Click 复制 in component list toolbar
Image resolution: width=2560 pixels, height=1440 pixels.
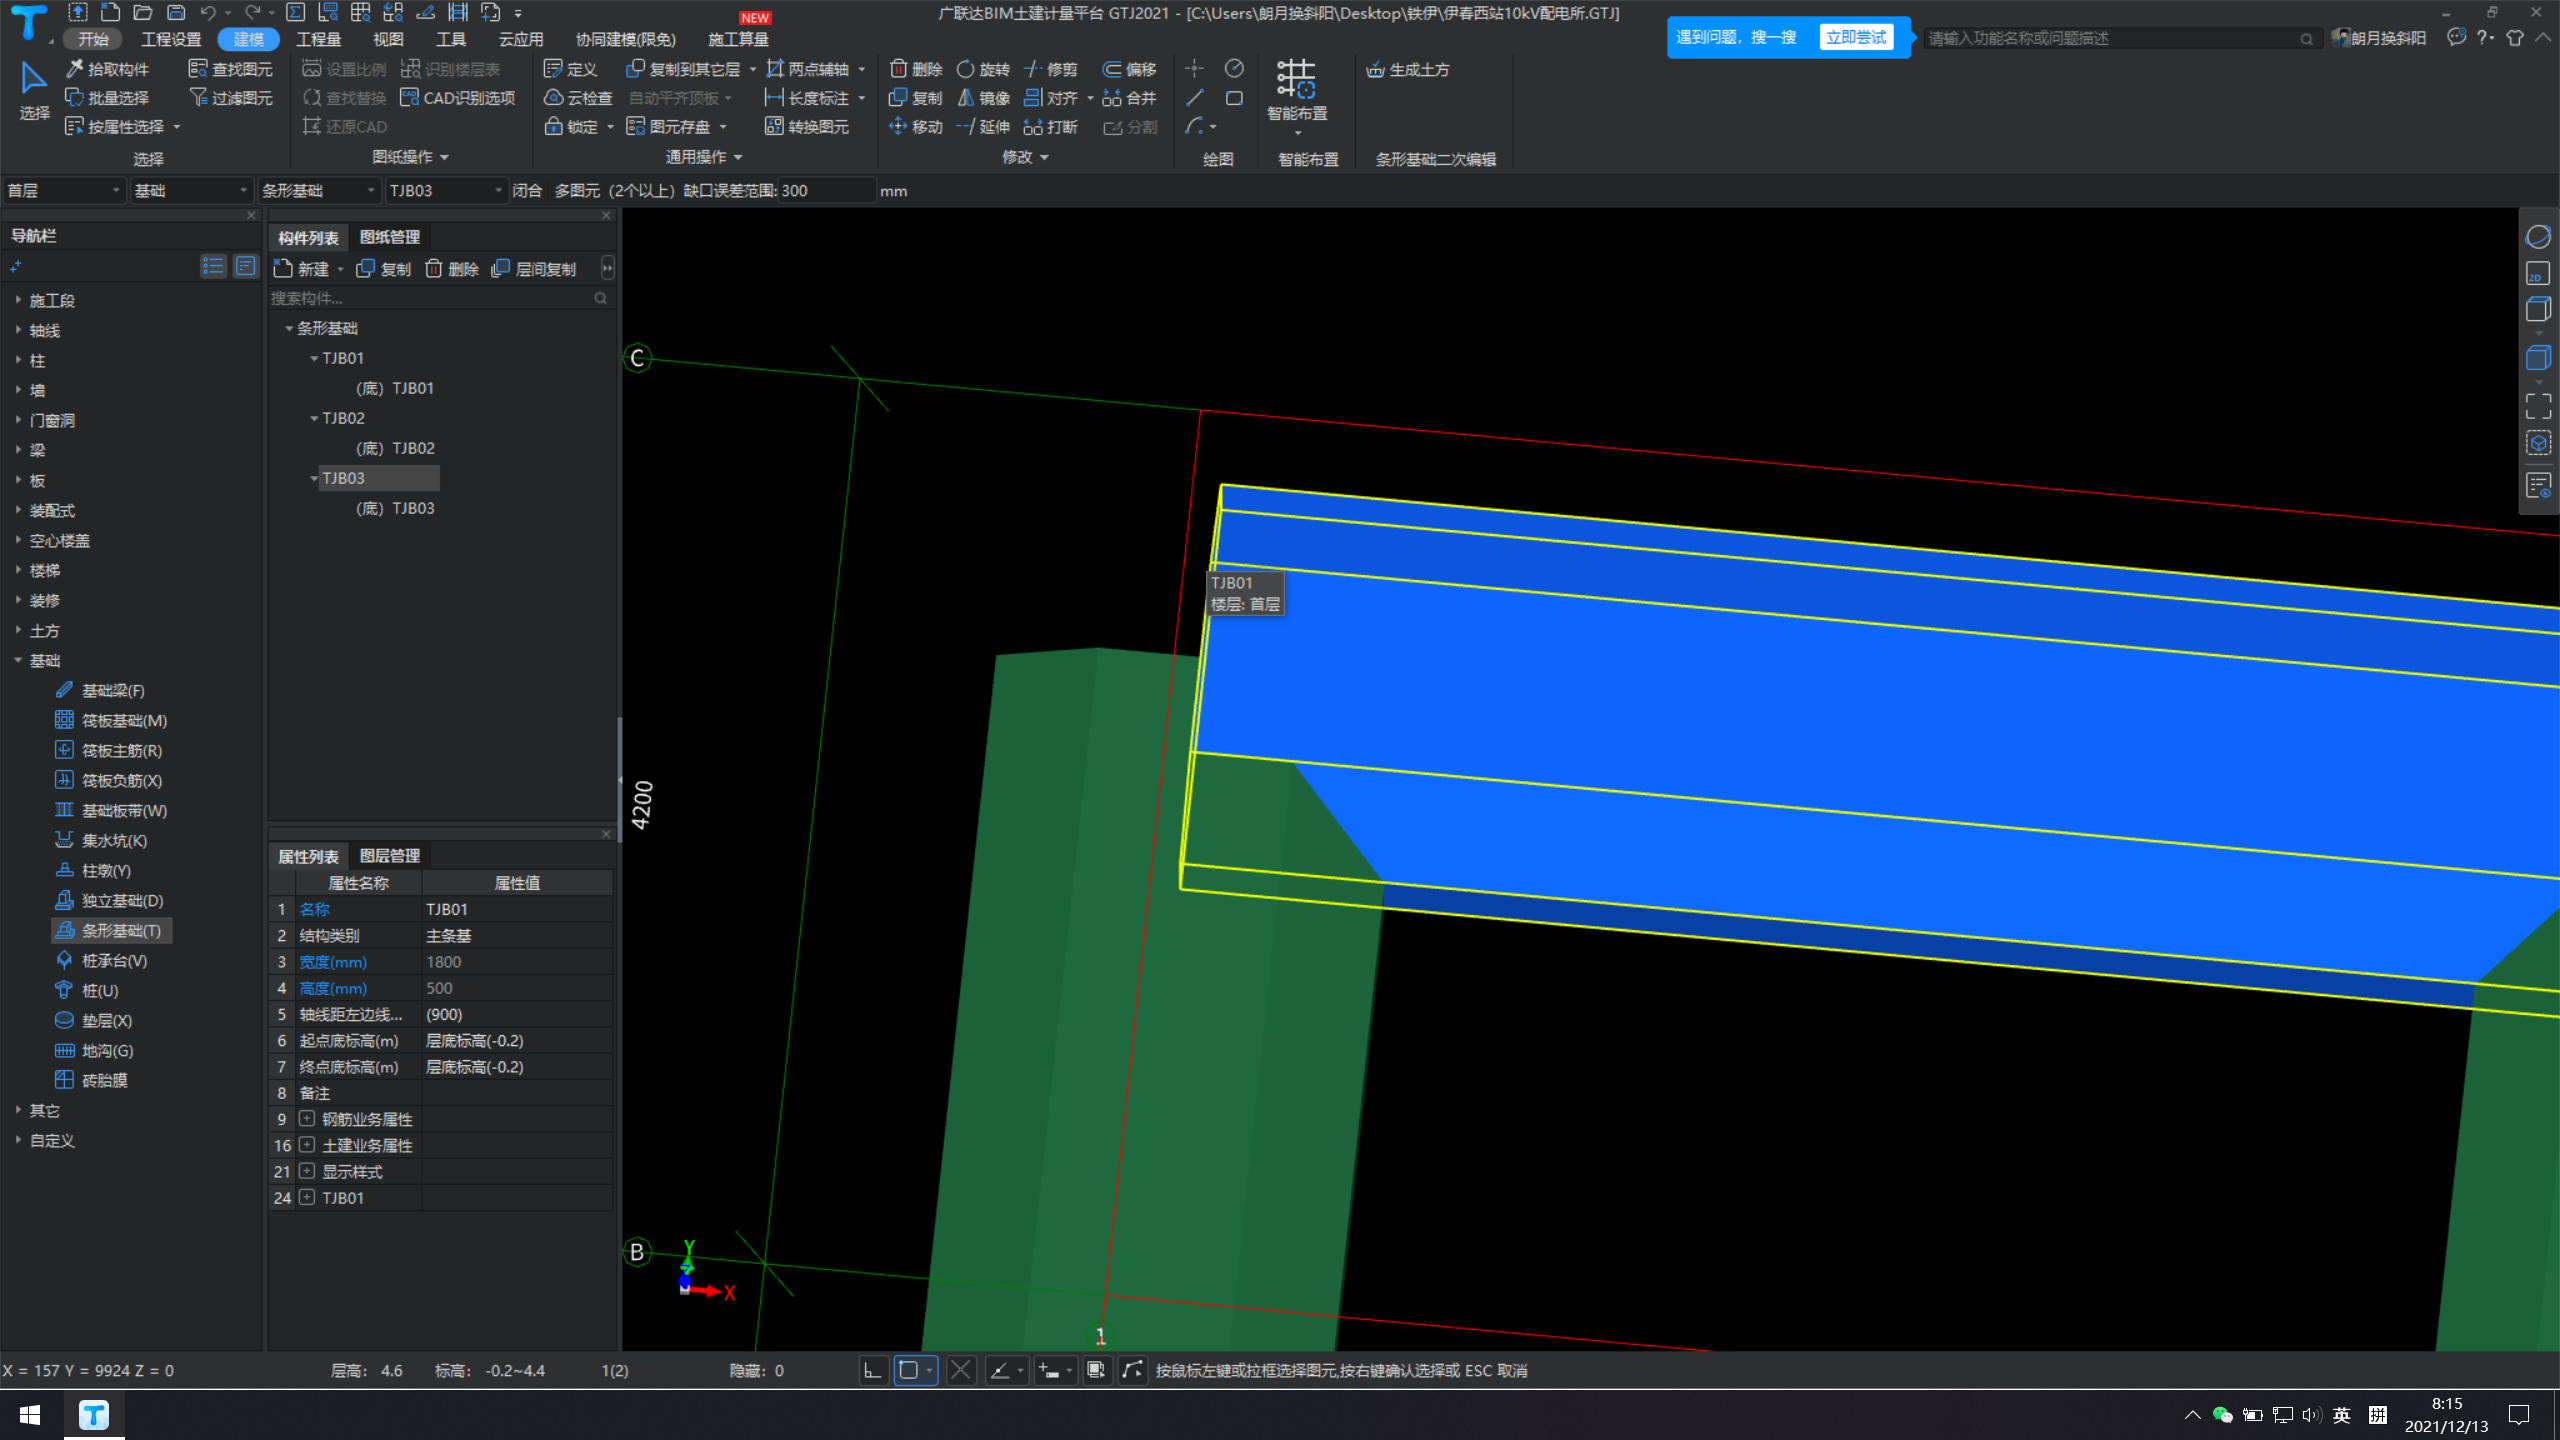[x=385, y=269]
